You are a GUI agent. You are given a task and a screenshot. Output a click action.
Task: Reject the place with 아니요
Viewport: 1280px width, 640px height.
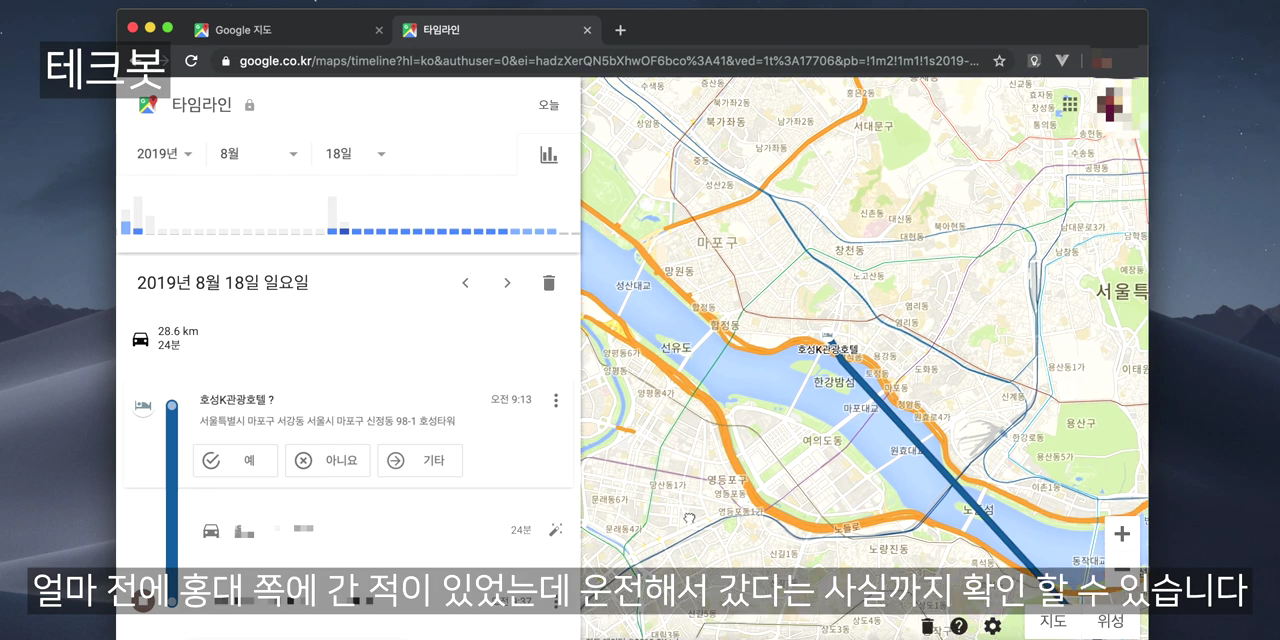click(327, 460)
